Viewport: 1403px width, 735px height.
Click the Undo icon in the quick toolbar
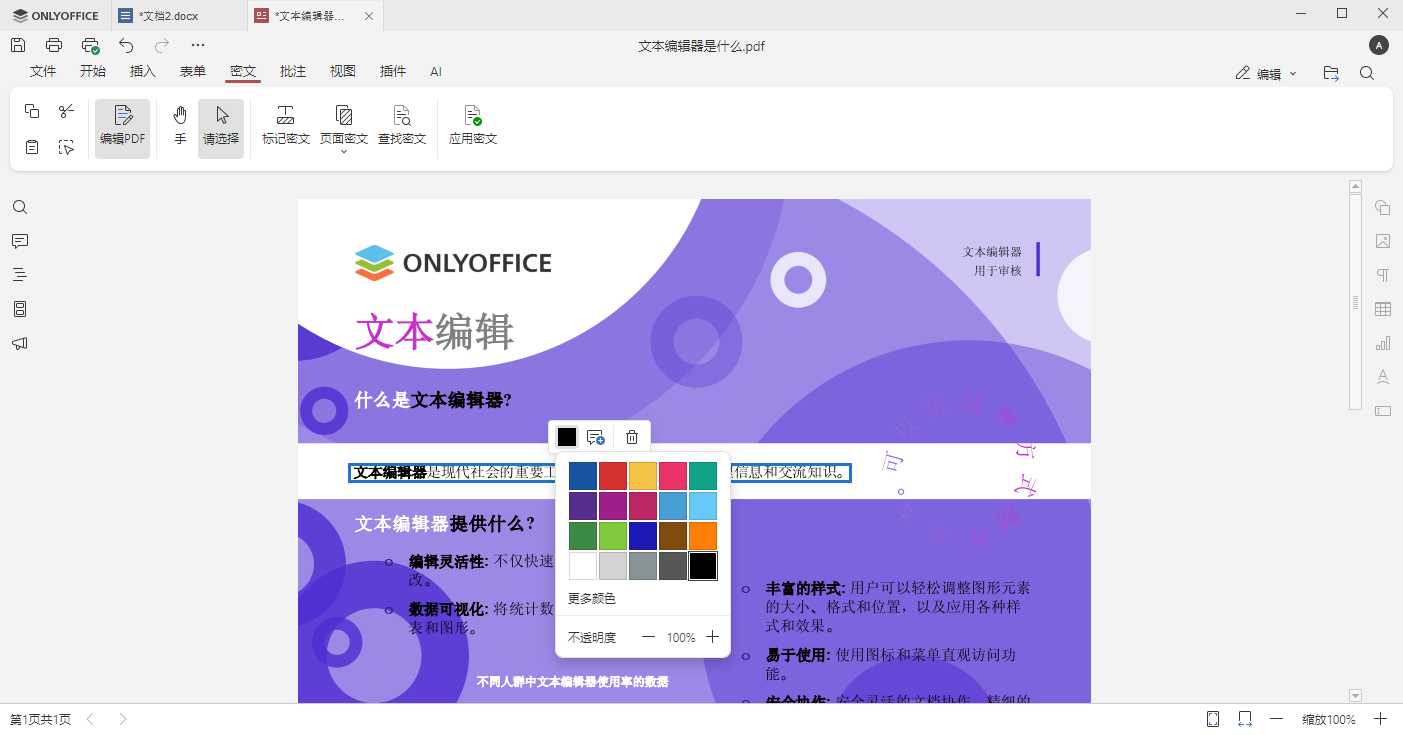click(125, 44)
